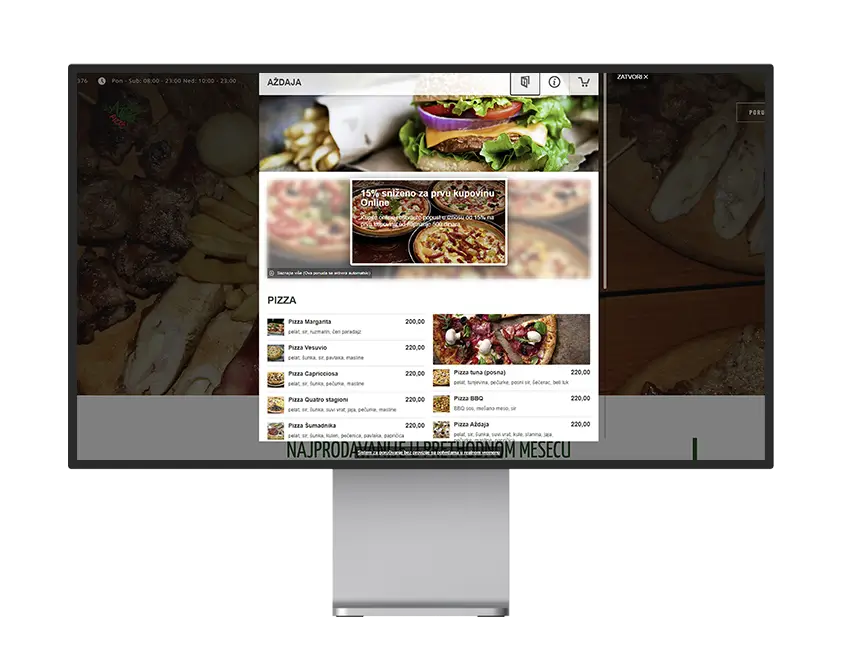Click the underlined ordering system link at the bottom
This screenshot has height=666, width=843.
click(x=428, y=453)
